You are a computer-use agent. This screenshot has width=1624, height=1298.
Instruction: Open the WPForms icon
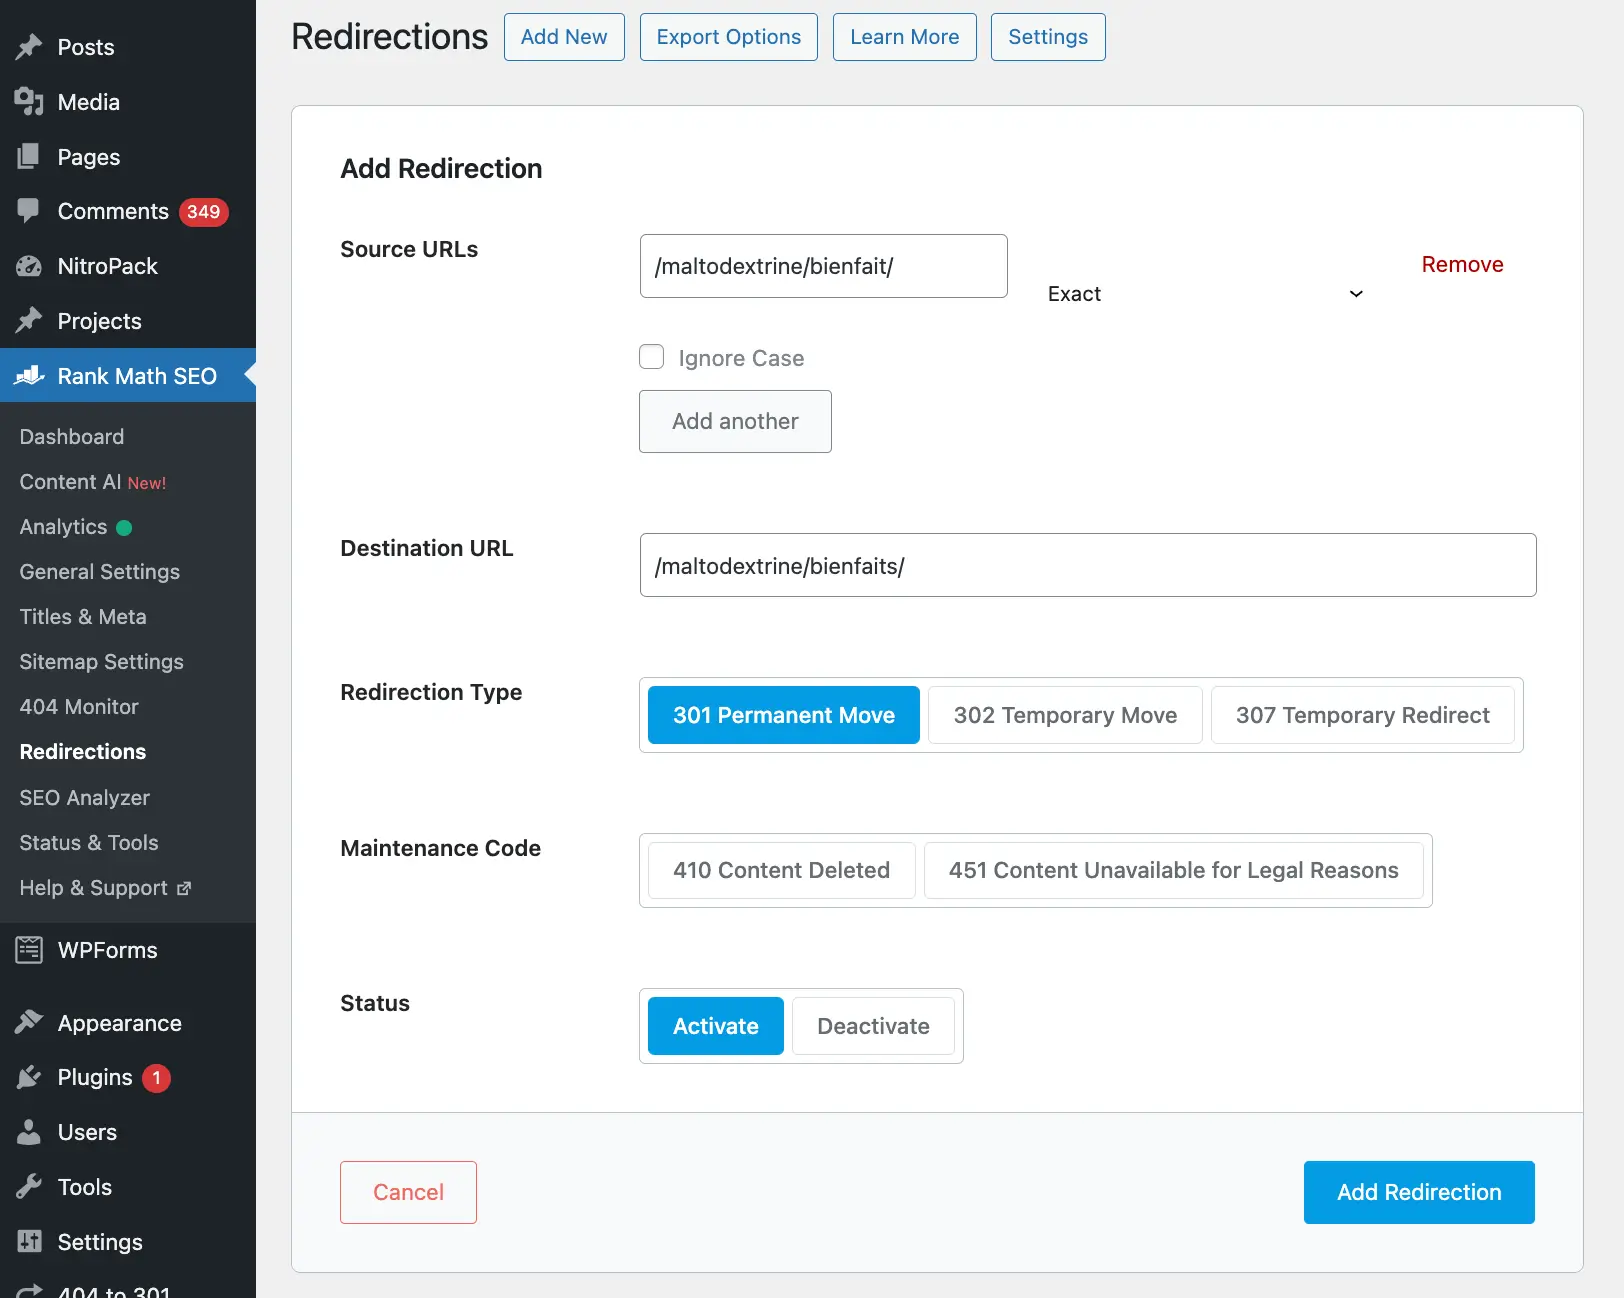click(29, 950)
